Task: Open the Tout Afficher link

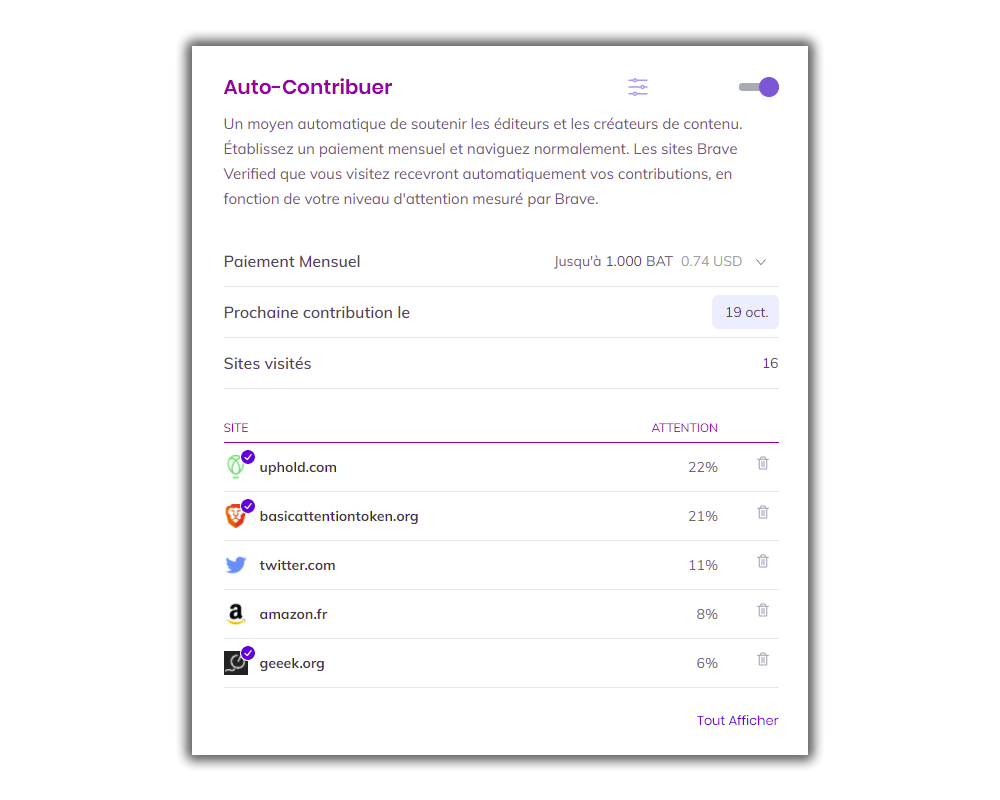Action: tap(737, 720)
